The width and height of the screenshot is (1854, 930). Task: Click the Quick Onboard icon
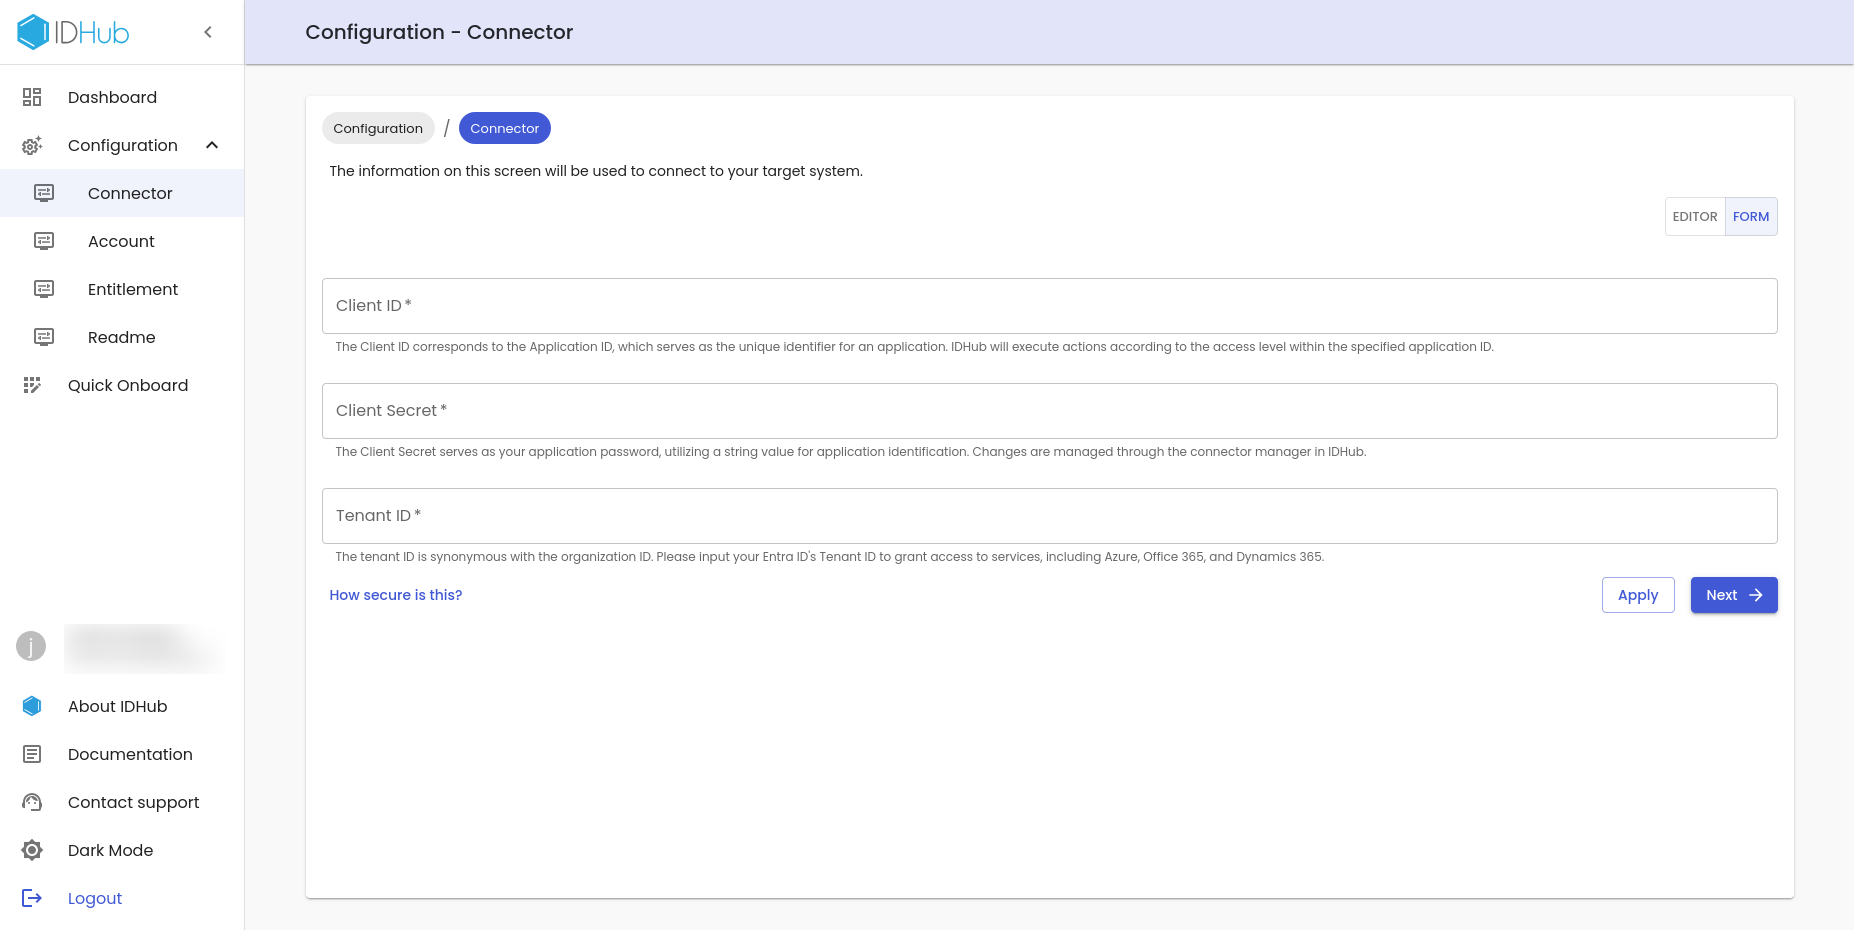click(32, 385)
